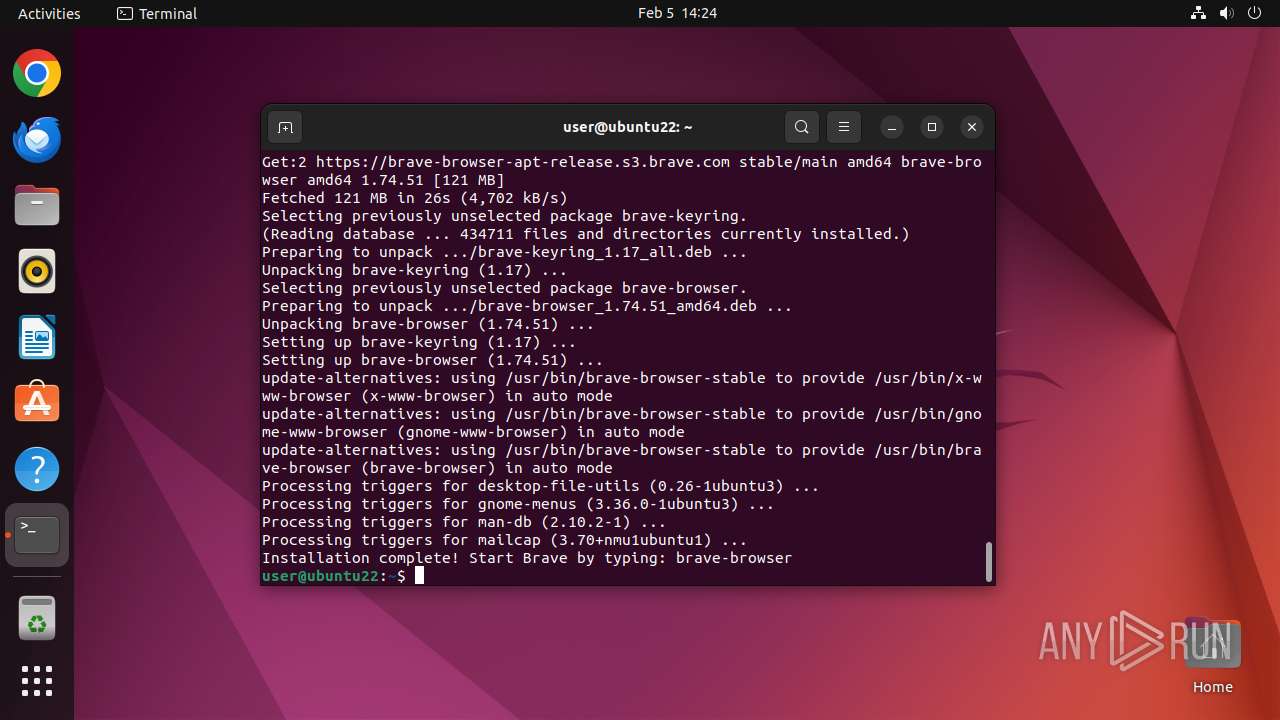Image resolution: width=1280 pixels, height=720 pixels.
Task: Click the user@ubuntu22 command prompt
Action: coord(334,576)
